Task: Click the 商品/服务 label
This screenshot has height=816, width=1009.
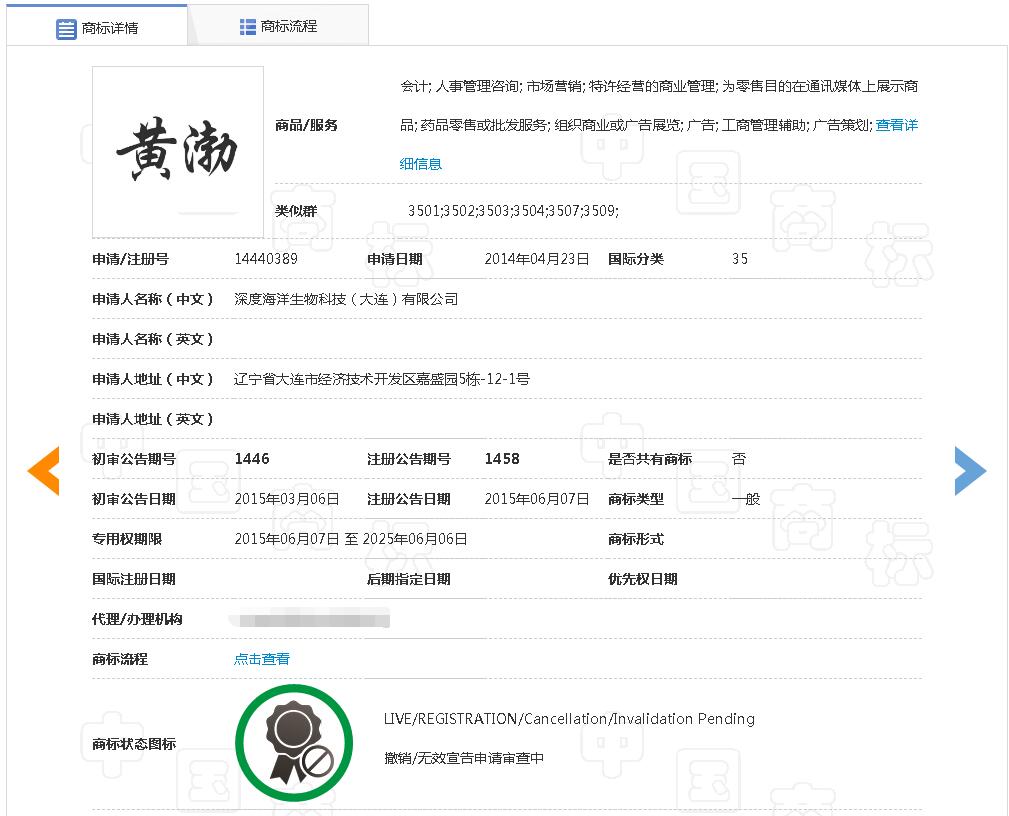Action: (x=306, y=125)
